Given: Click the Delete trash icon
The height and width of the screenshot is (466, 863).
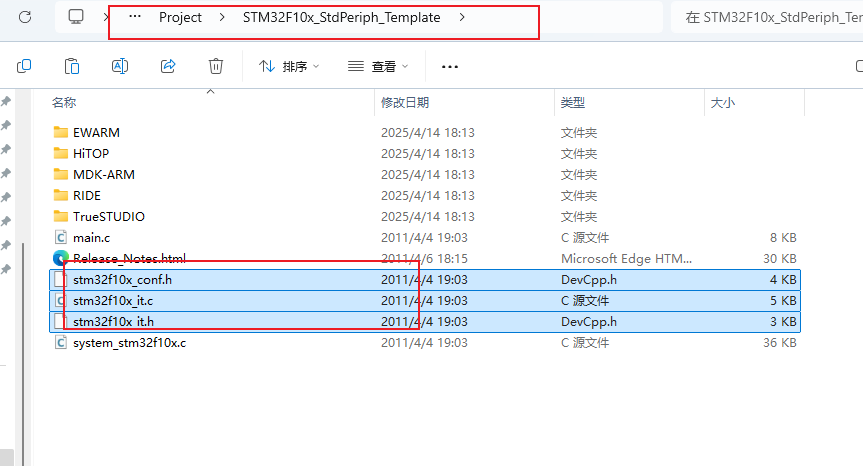Looking at the screenshot, I should 216,67.
